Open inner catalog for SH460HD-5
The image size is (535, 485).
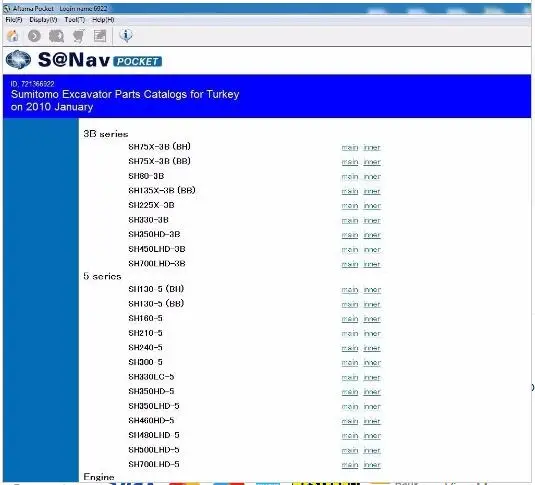[x=372, y=421]
